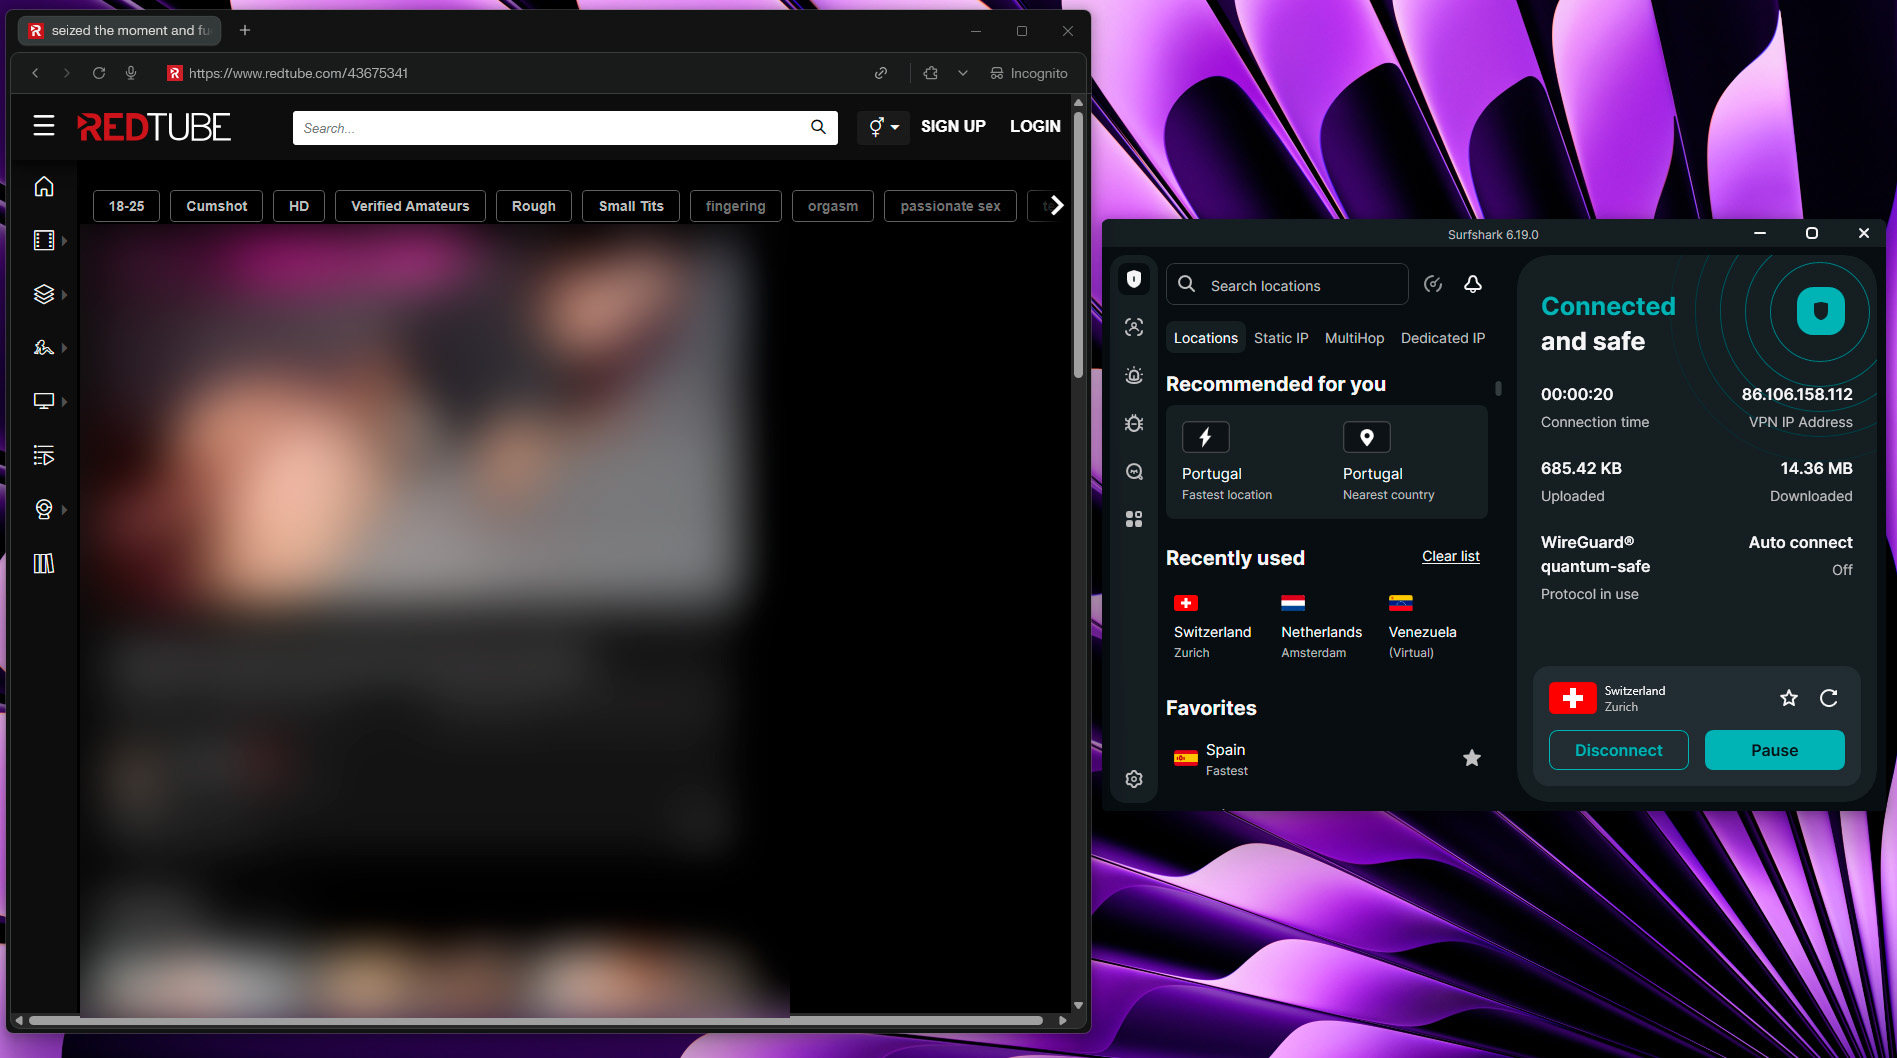Viewport: 1897px width, 1058px height.
Task: Expand the webcam icon sidebar arrow
Action: (65, 510)
